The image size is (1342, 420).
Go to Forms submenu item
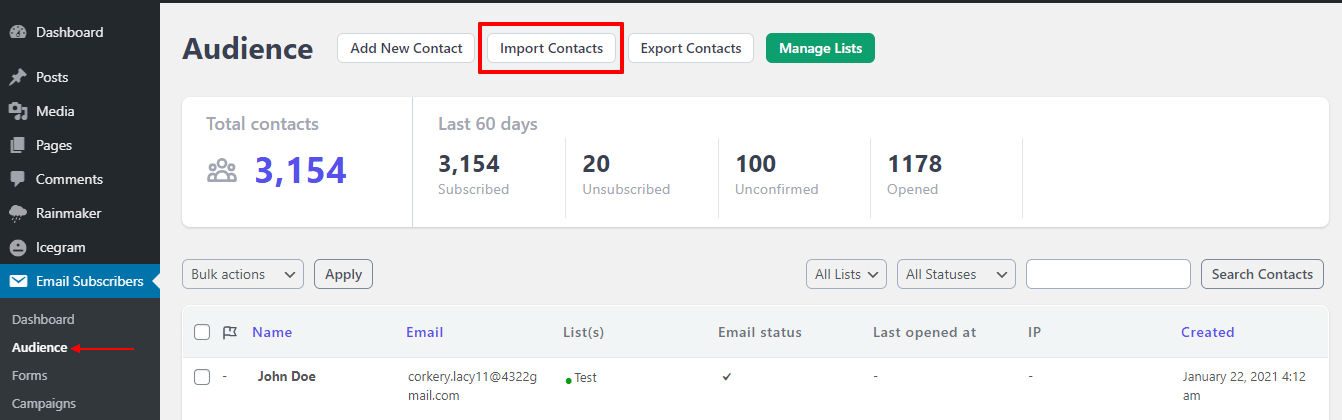pos(30,375)
